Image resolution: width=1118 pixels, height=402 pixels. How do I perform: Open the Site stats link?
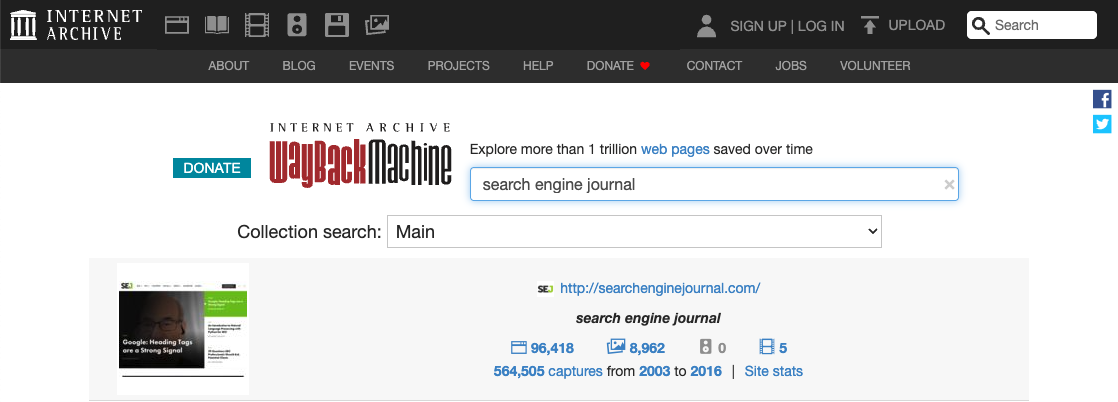coord(774,371)
